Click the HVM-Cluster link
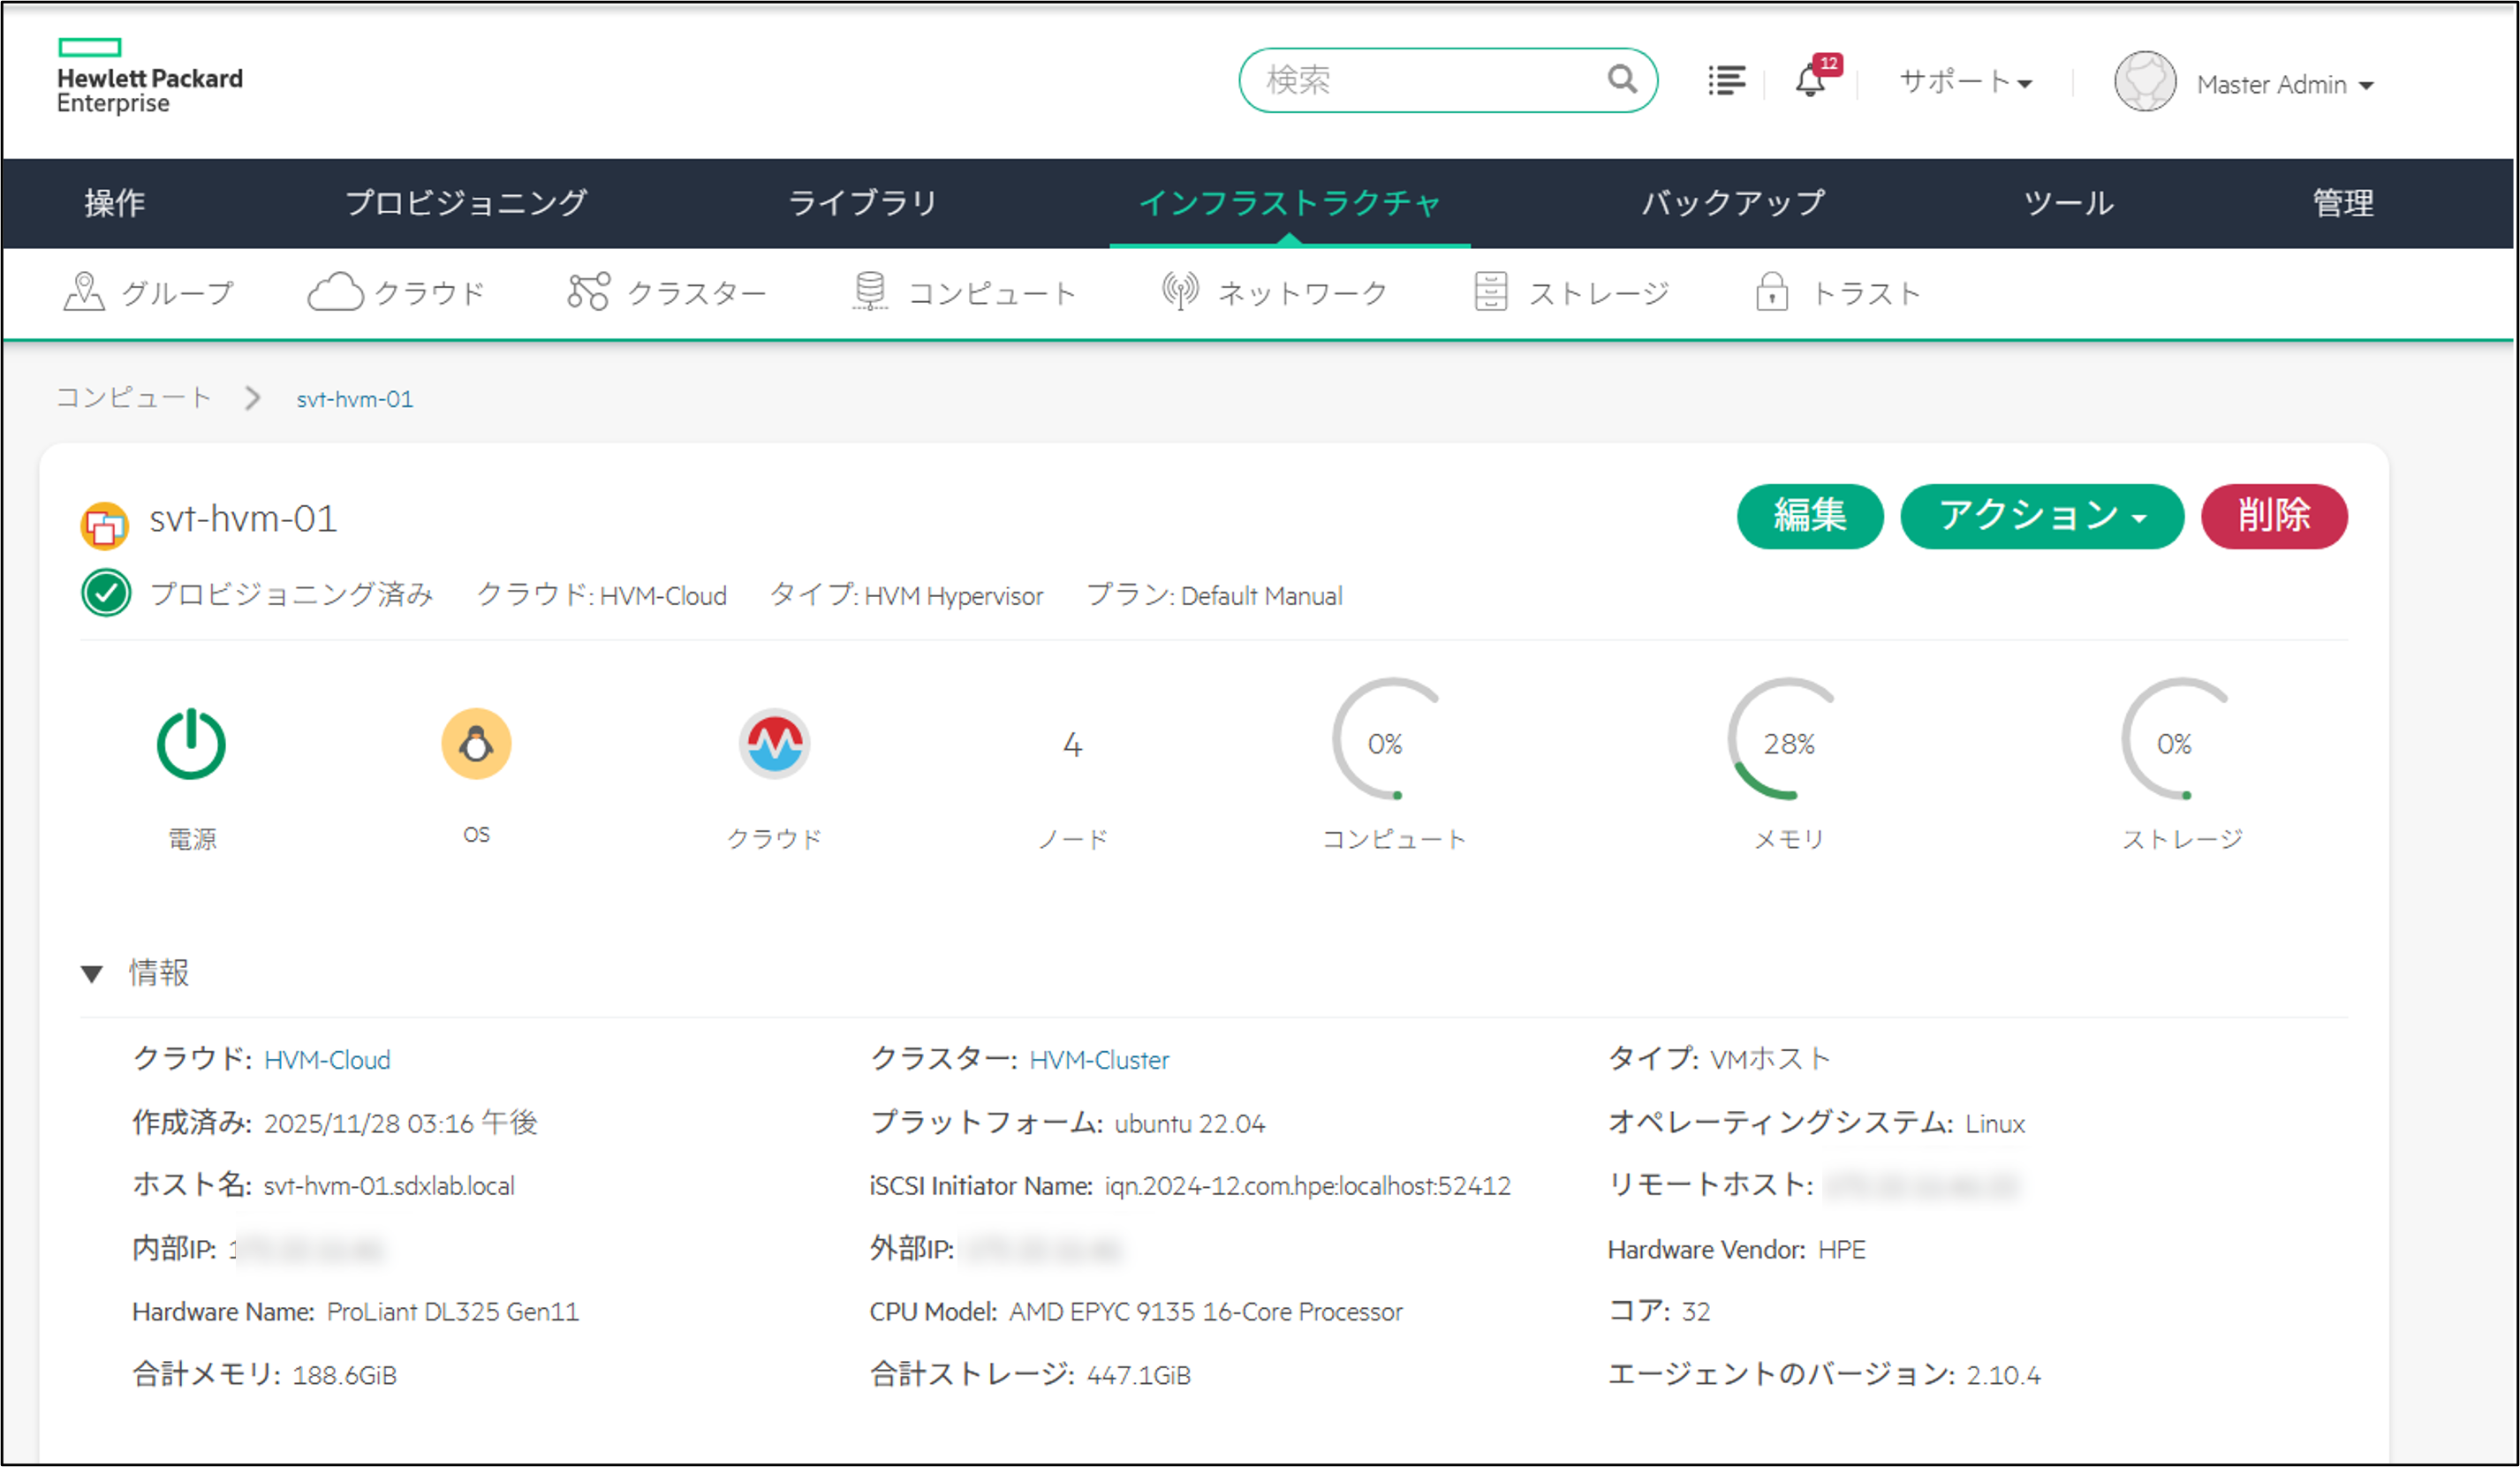 1100,1060
